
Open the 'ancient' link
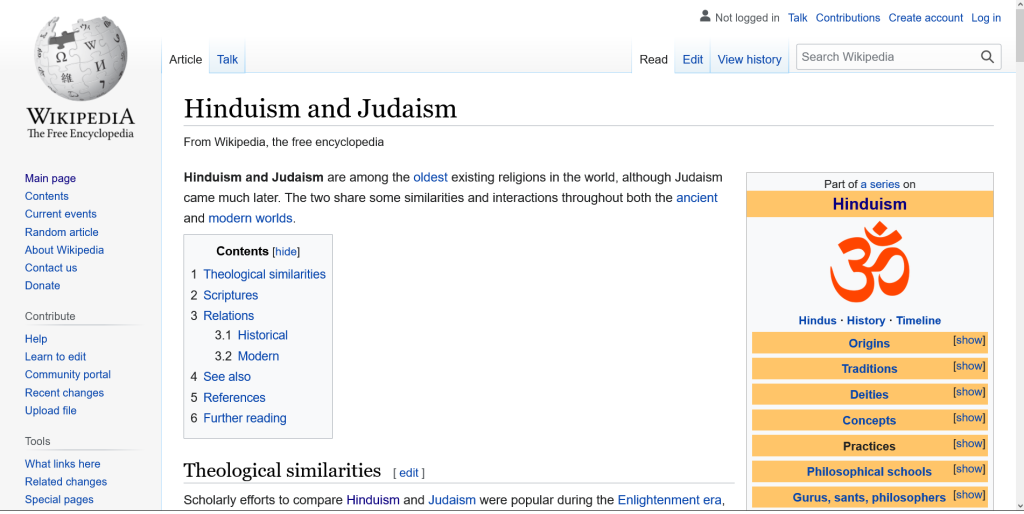[697, 198]
